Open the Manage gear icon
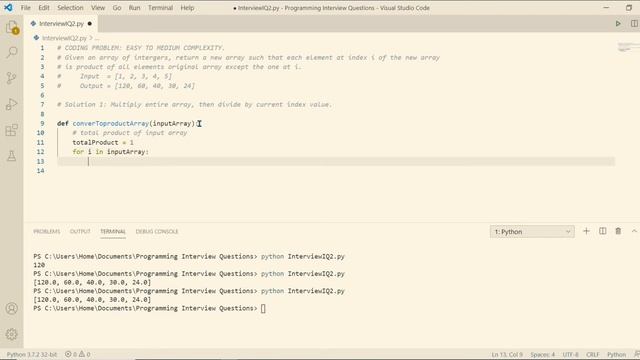The width and height of the screenshot is (640, 360). point(12,334)
